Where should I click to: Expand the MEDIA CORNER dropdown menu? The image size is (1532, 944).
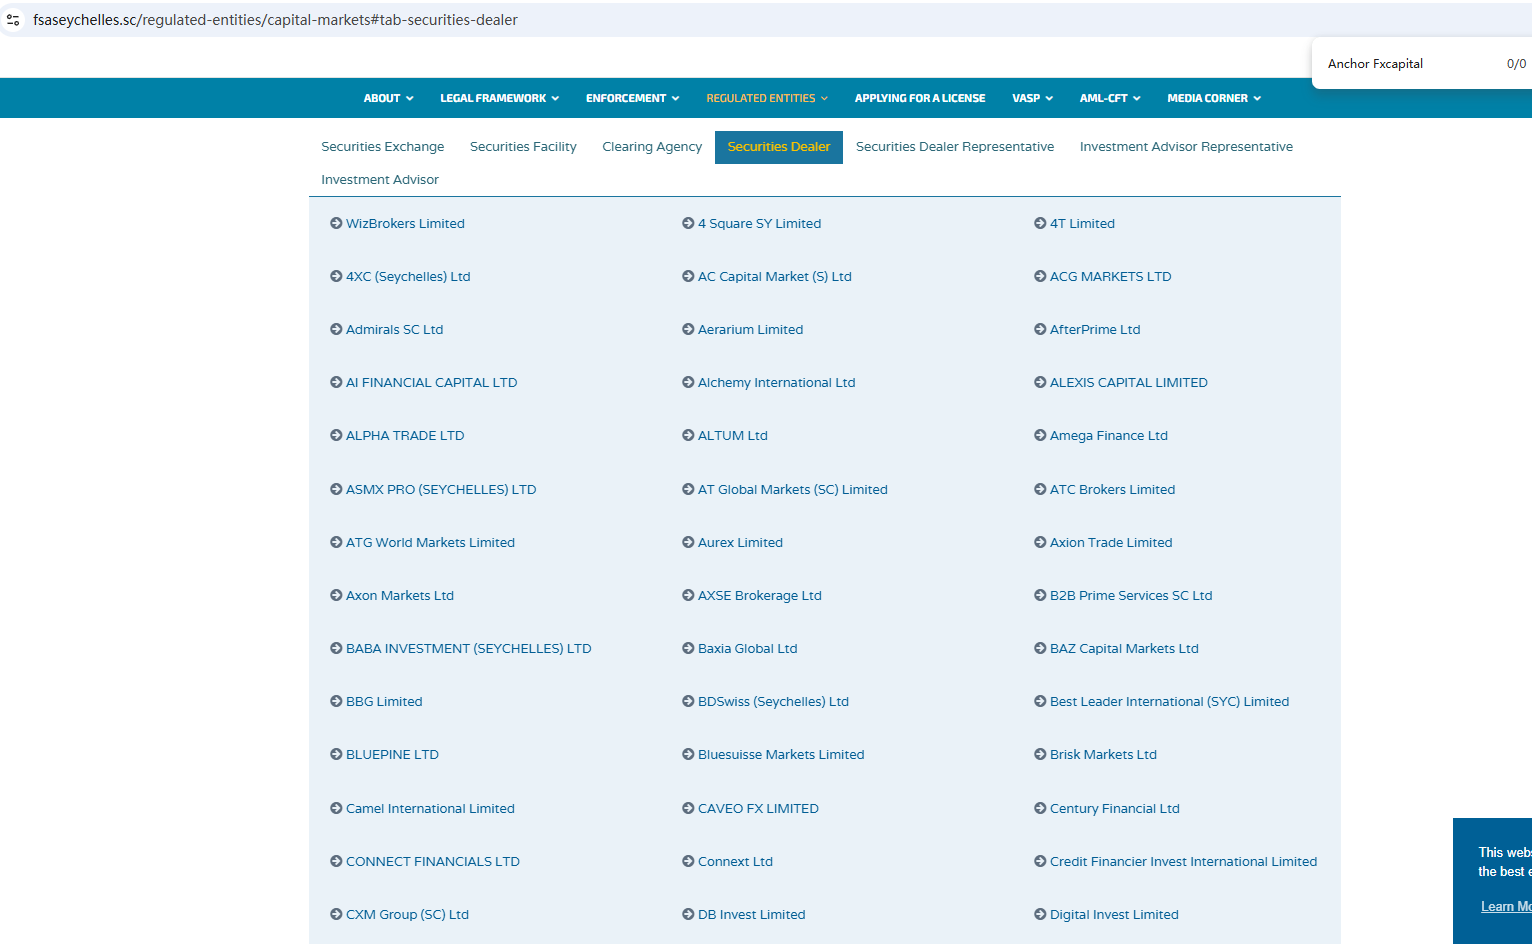(1214, 98)
